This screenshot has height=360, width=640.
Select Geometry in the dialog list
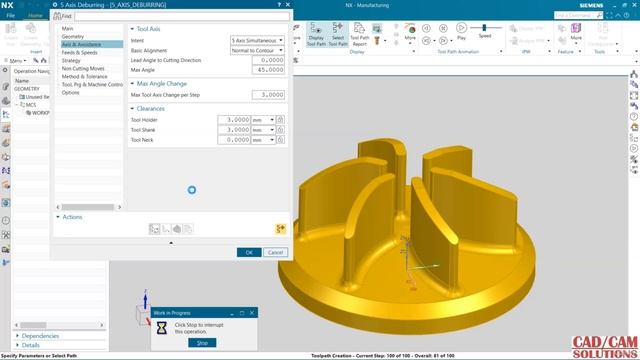tap(73, 36)
